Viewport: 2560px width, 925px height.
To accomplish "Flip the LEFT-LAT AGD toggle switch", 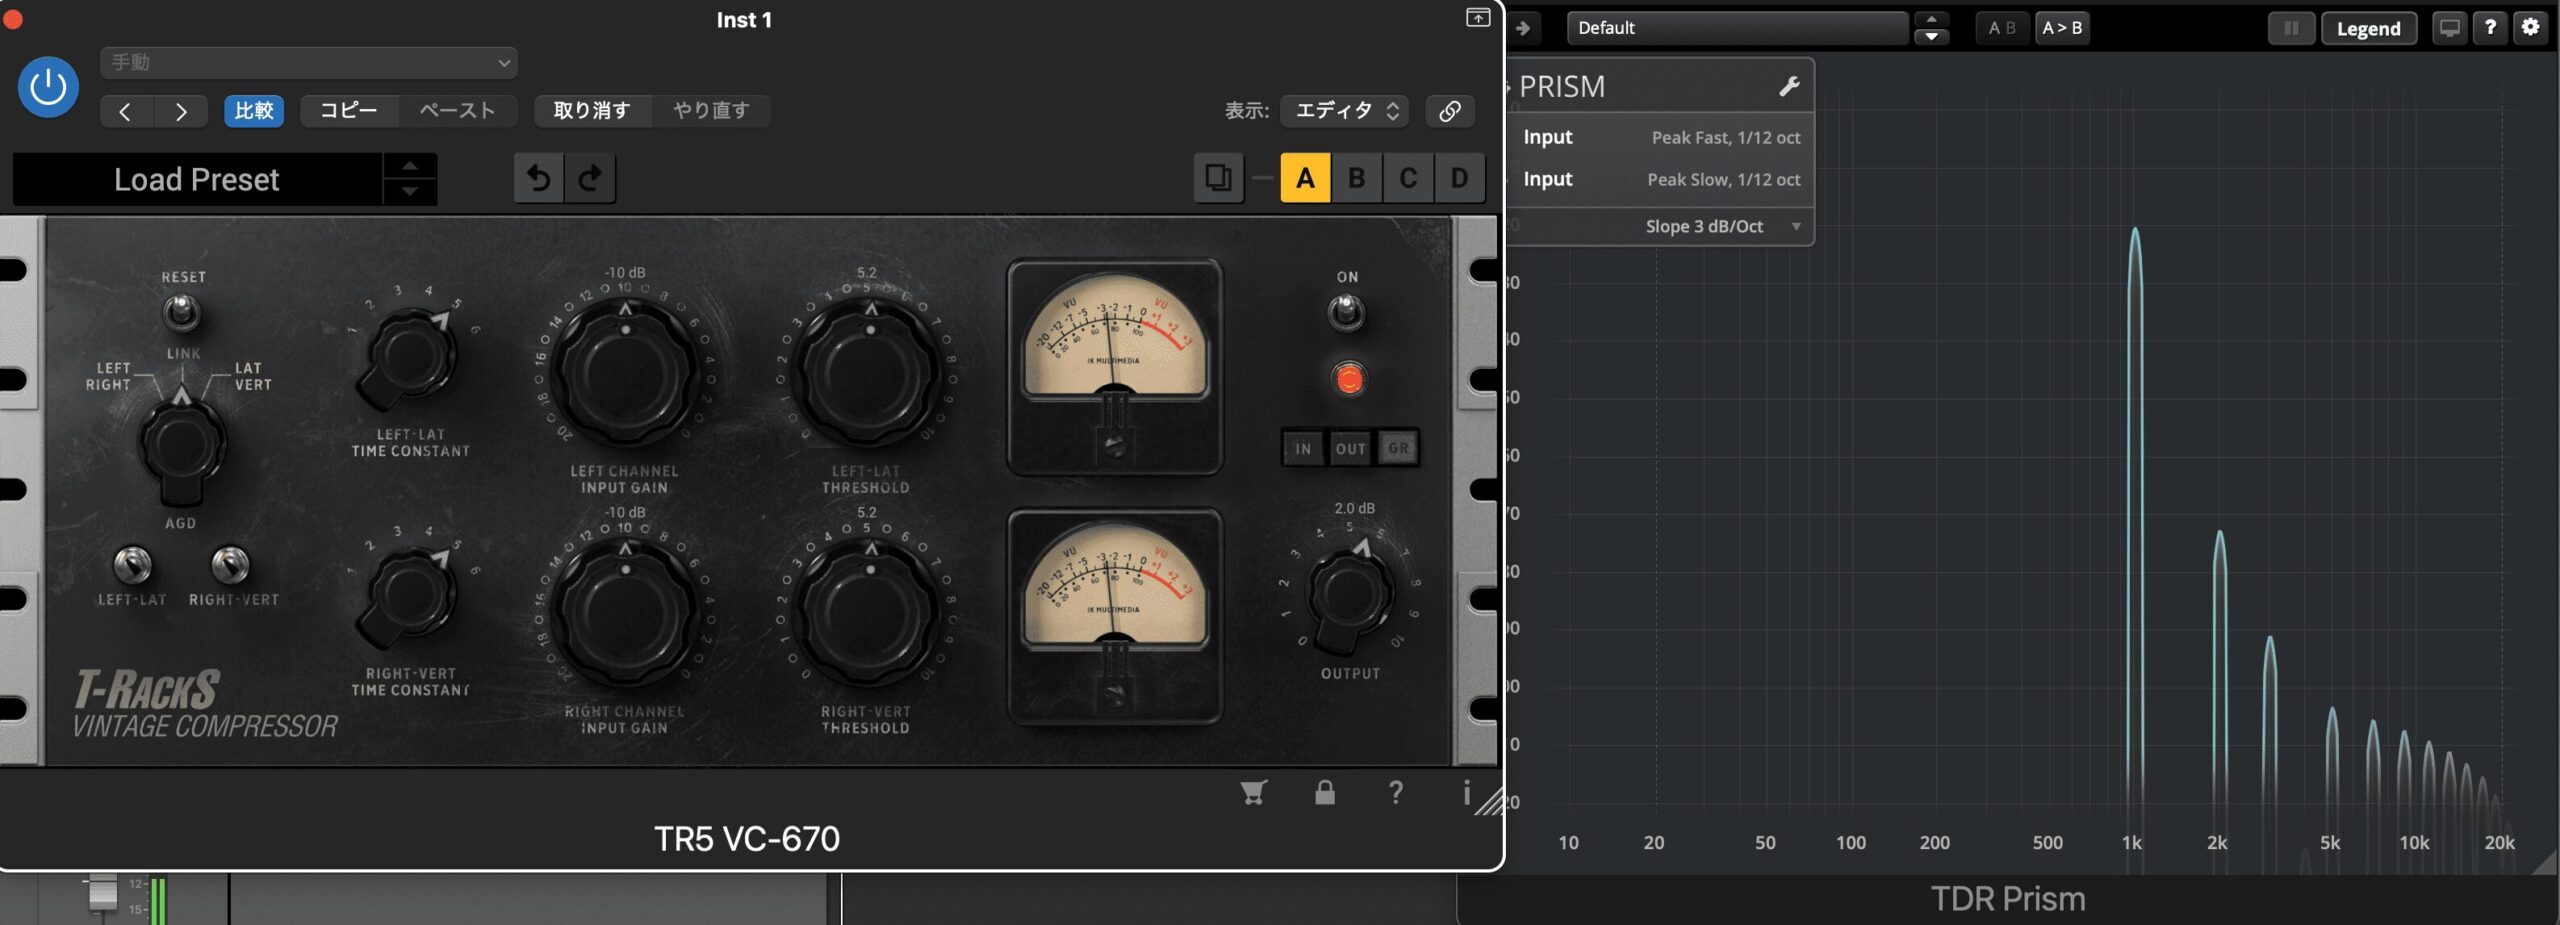I will (132, 565).
